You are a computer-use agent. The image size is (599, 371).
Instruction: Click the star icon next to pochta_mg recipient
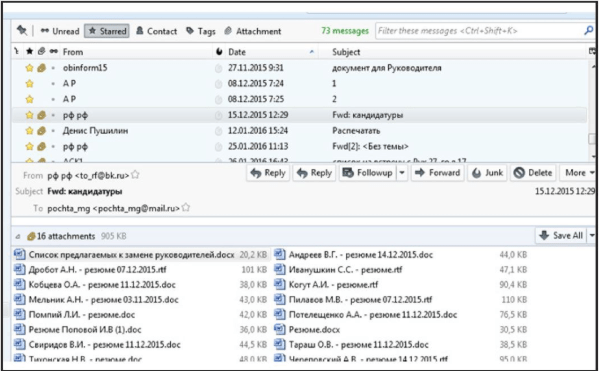click(x=186, y=208)
